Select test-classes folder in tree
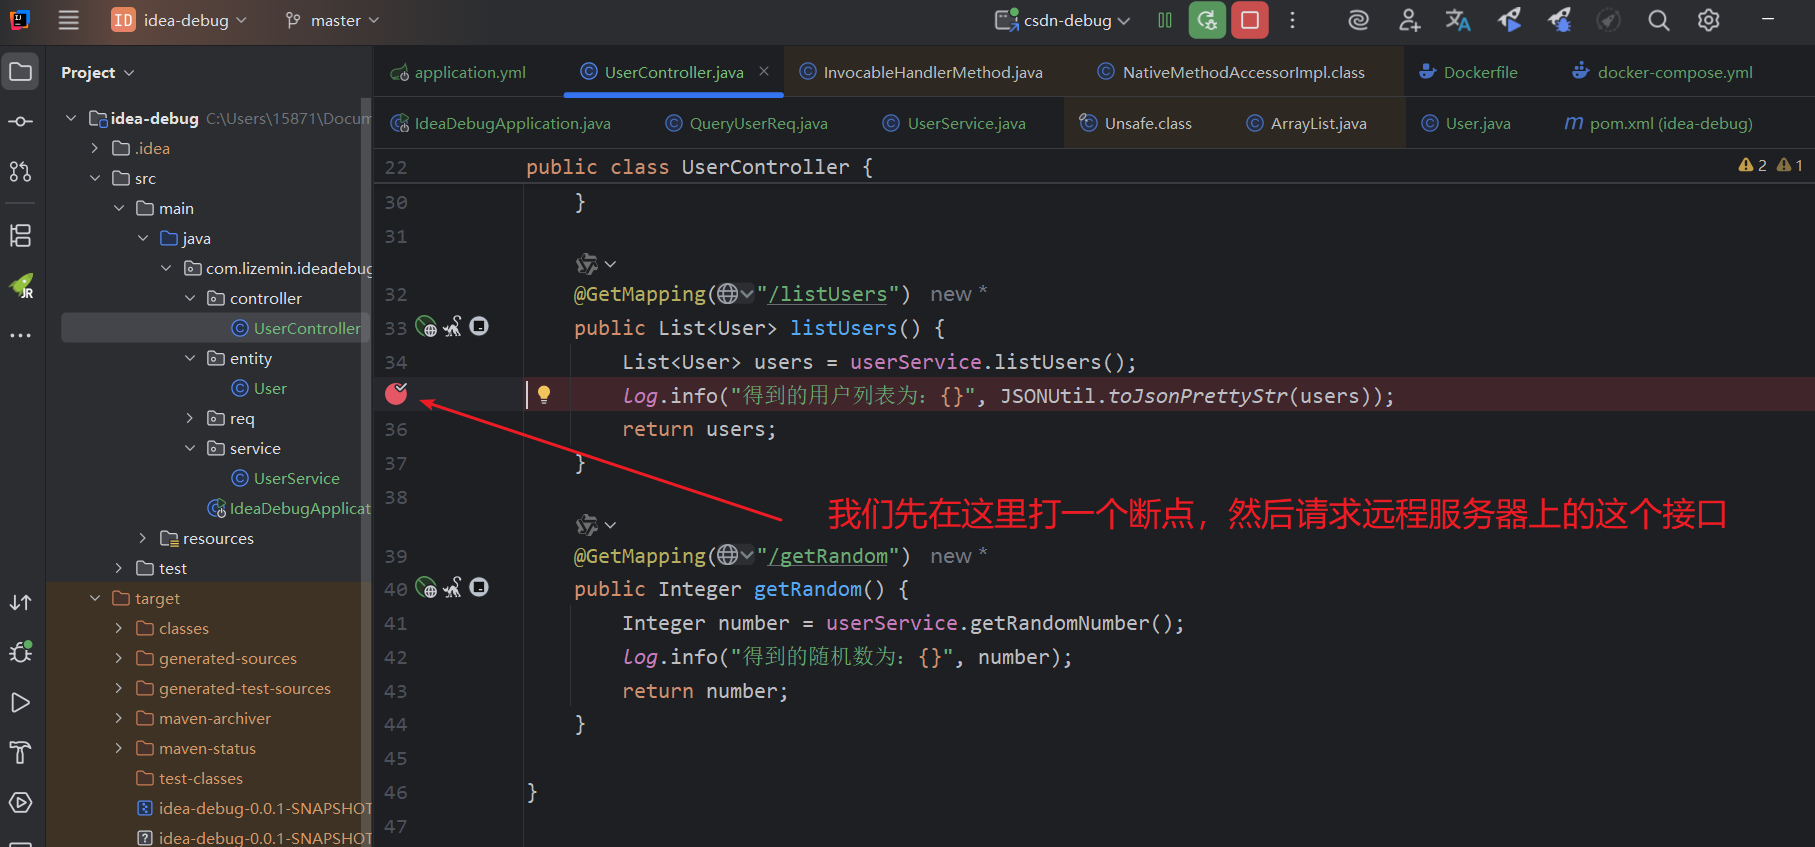Screen dimensions: 1815x847 pos(190,778)
